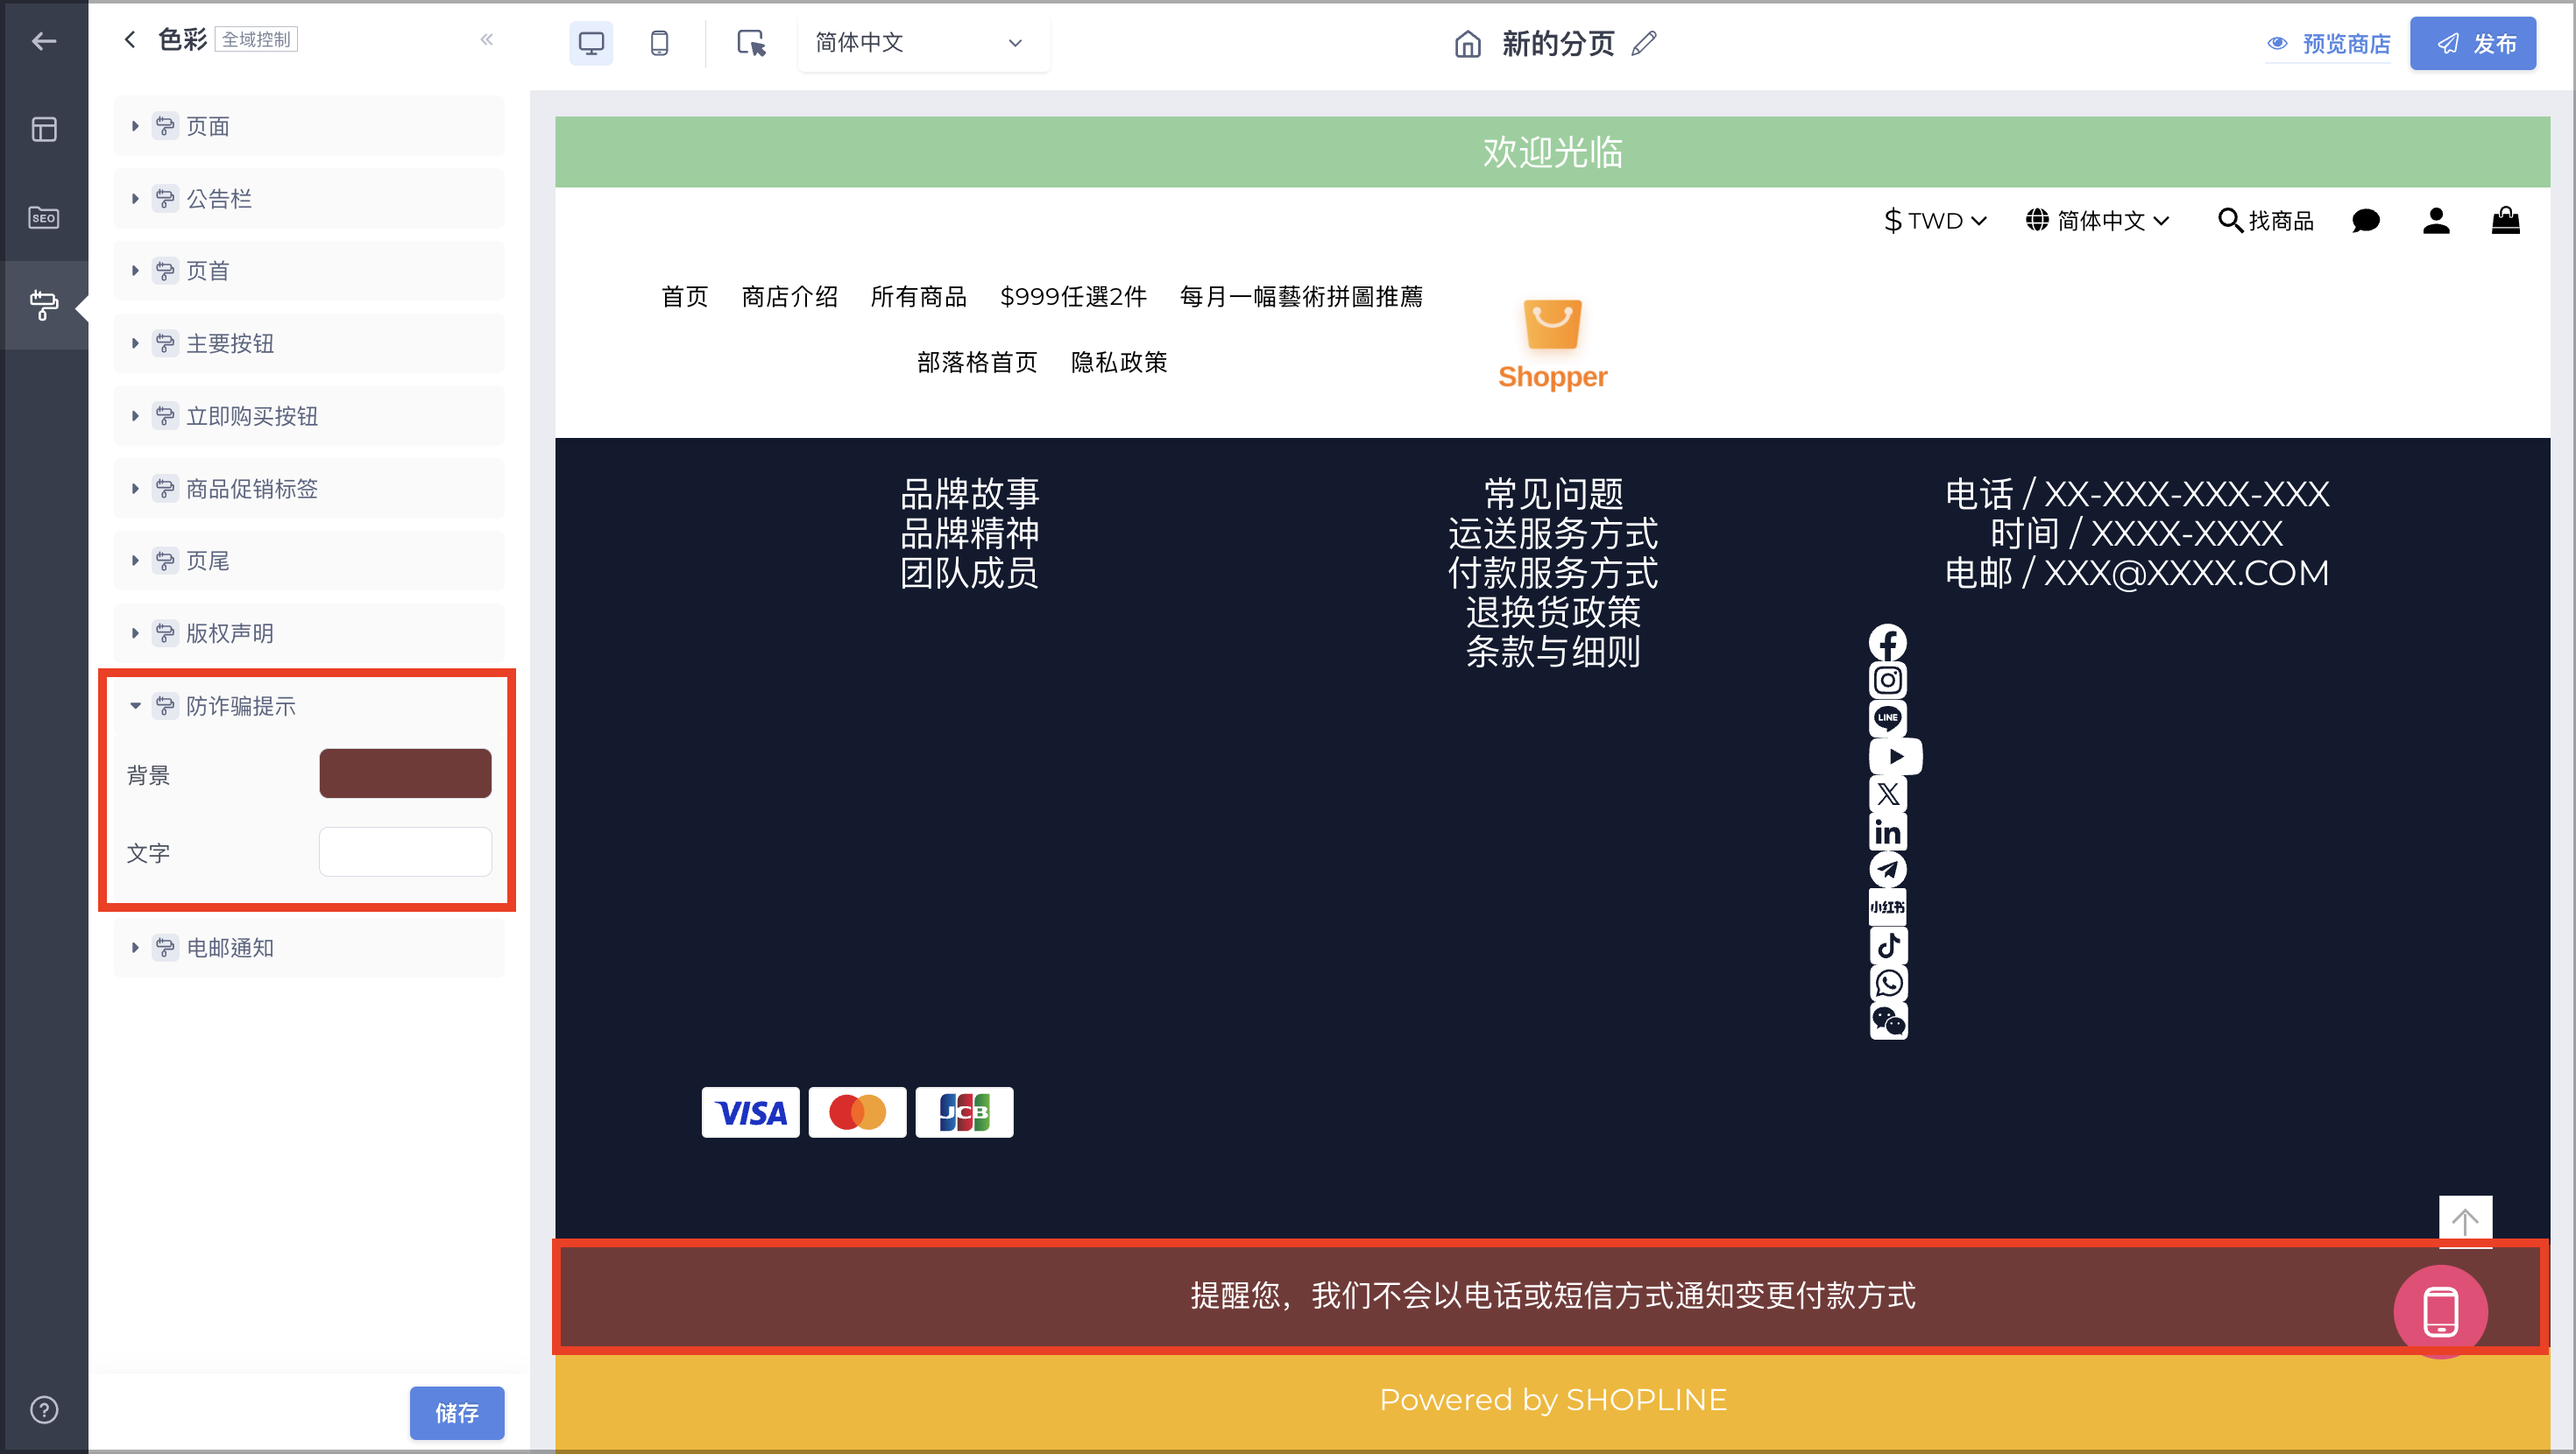
Task: Click the home icon beside page title
Action: 1467,44
